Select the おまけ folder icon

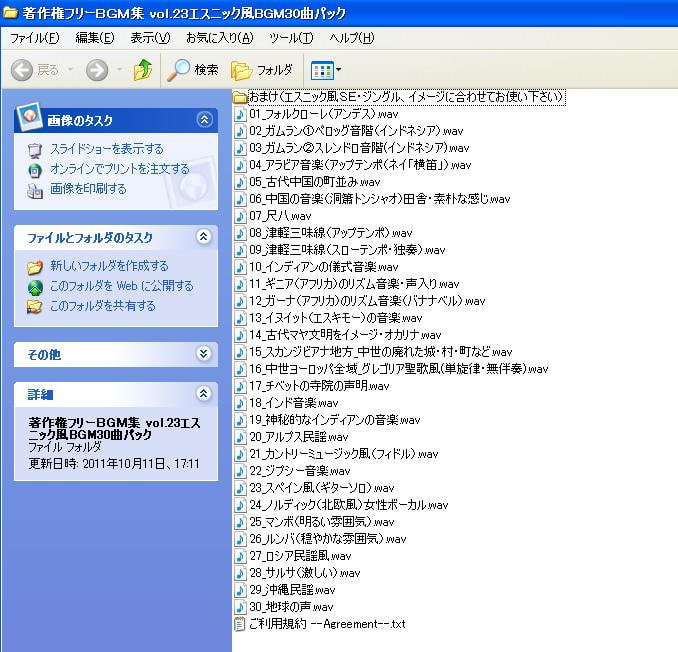pos(240,97)
